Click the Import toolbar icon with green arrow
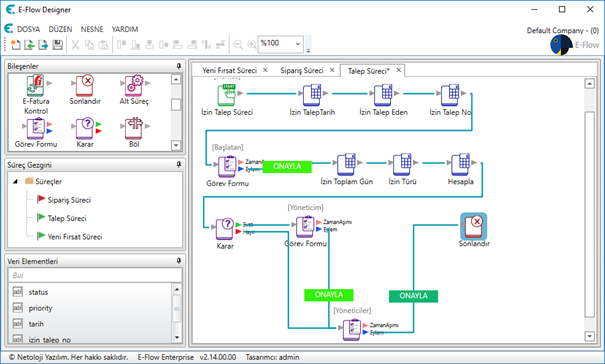The image size is (605, 364). [x=29, y=45]
